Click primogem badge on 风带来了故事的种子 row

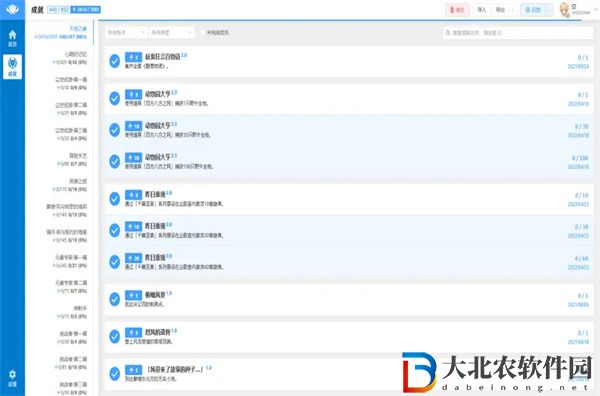(x=133, y=370)
